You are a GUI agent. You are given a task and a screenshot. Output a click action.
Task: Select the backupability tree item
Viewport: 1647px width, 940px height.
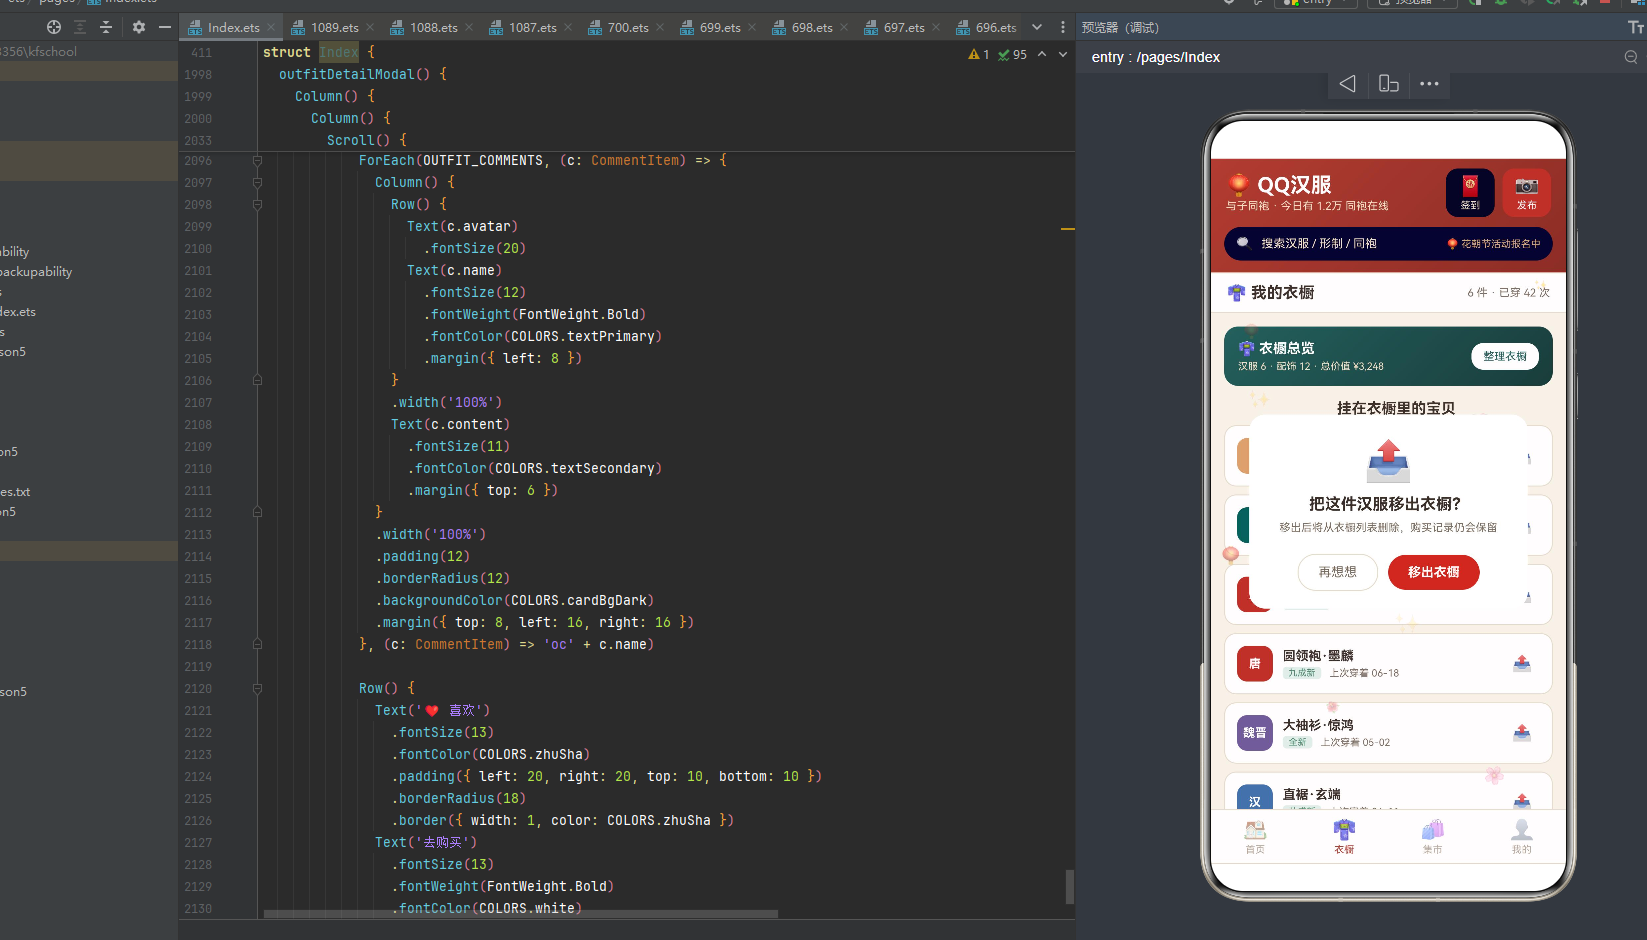(36, 272)
